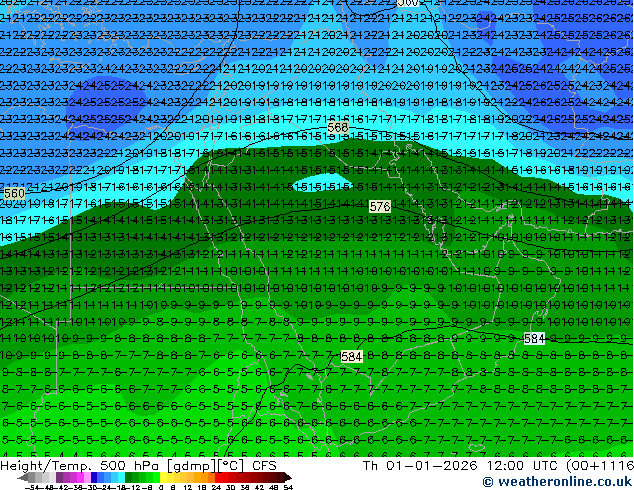The height and width of the screenshot is (490, 634).
Task: Click the cyan legend color swatch
Action: click(x=121, y=477)
